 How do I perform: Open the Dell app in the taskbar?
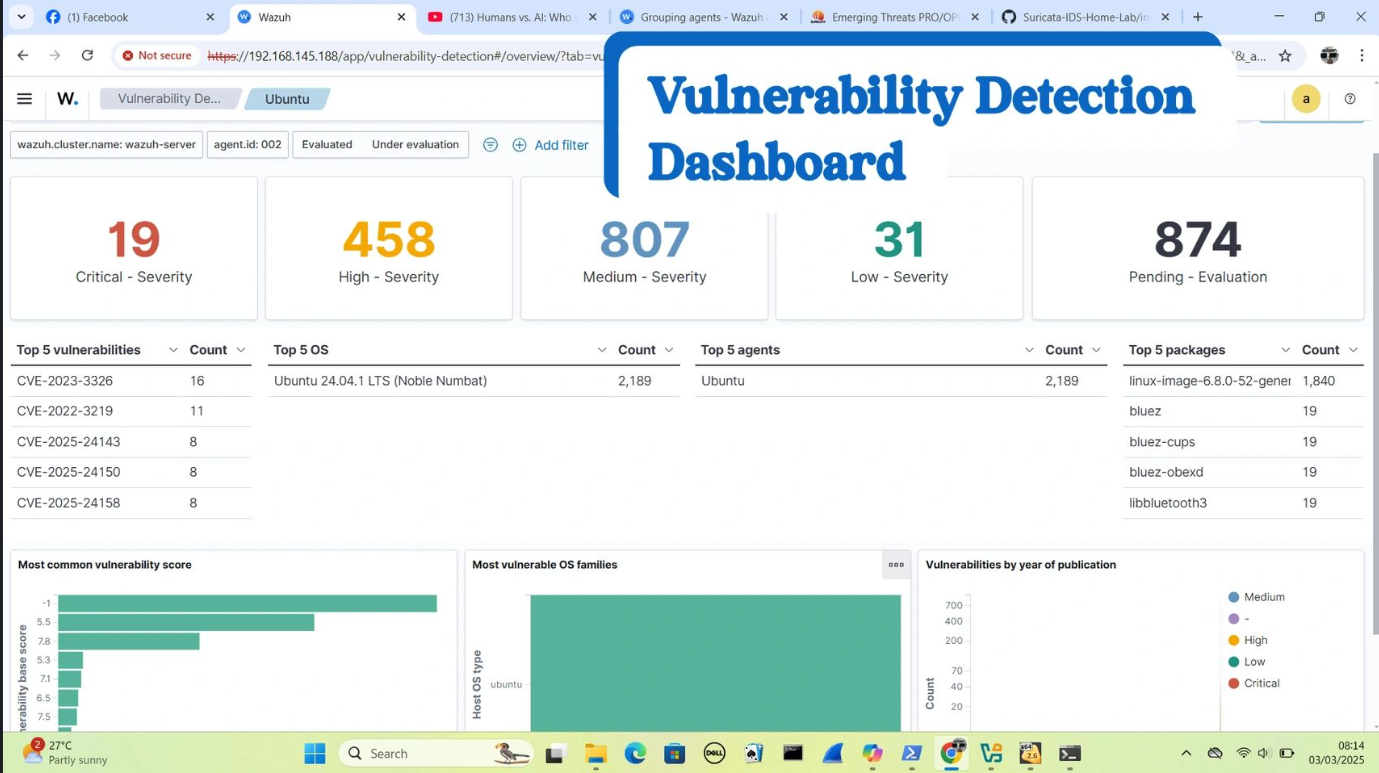714,753
